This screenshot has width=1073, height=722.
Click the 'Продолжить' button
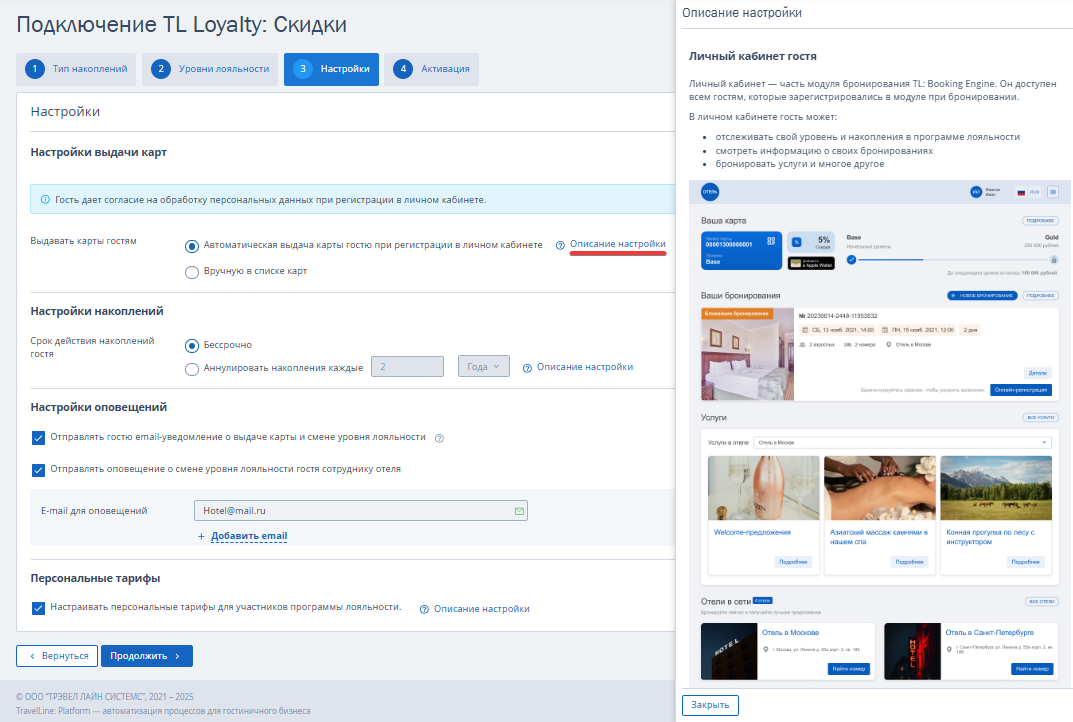pyautogui.click(x=147, y=656)
